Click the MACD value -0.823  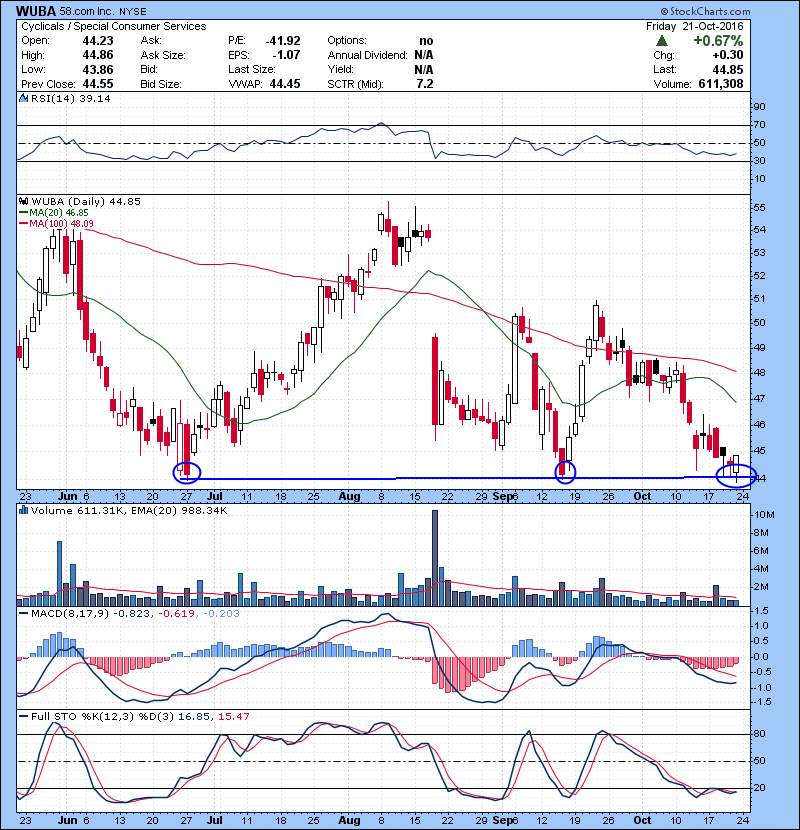point(132,614)
